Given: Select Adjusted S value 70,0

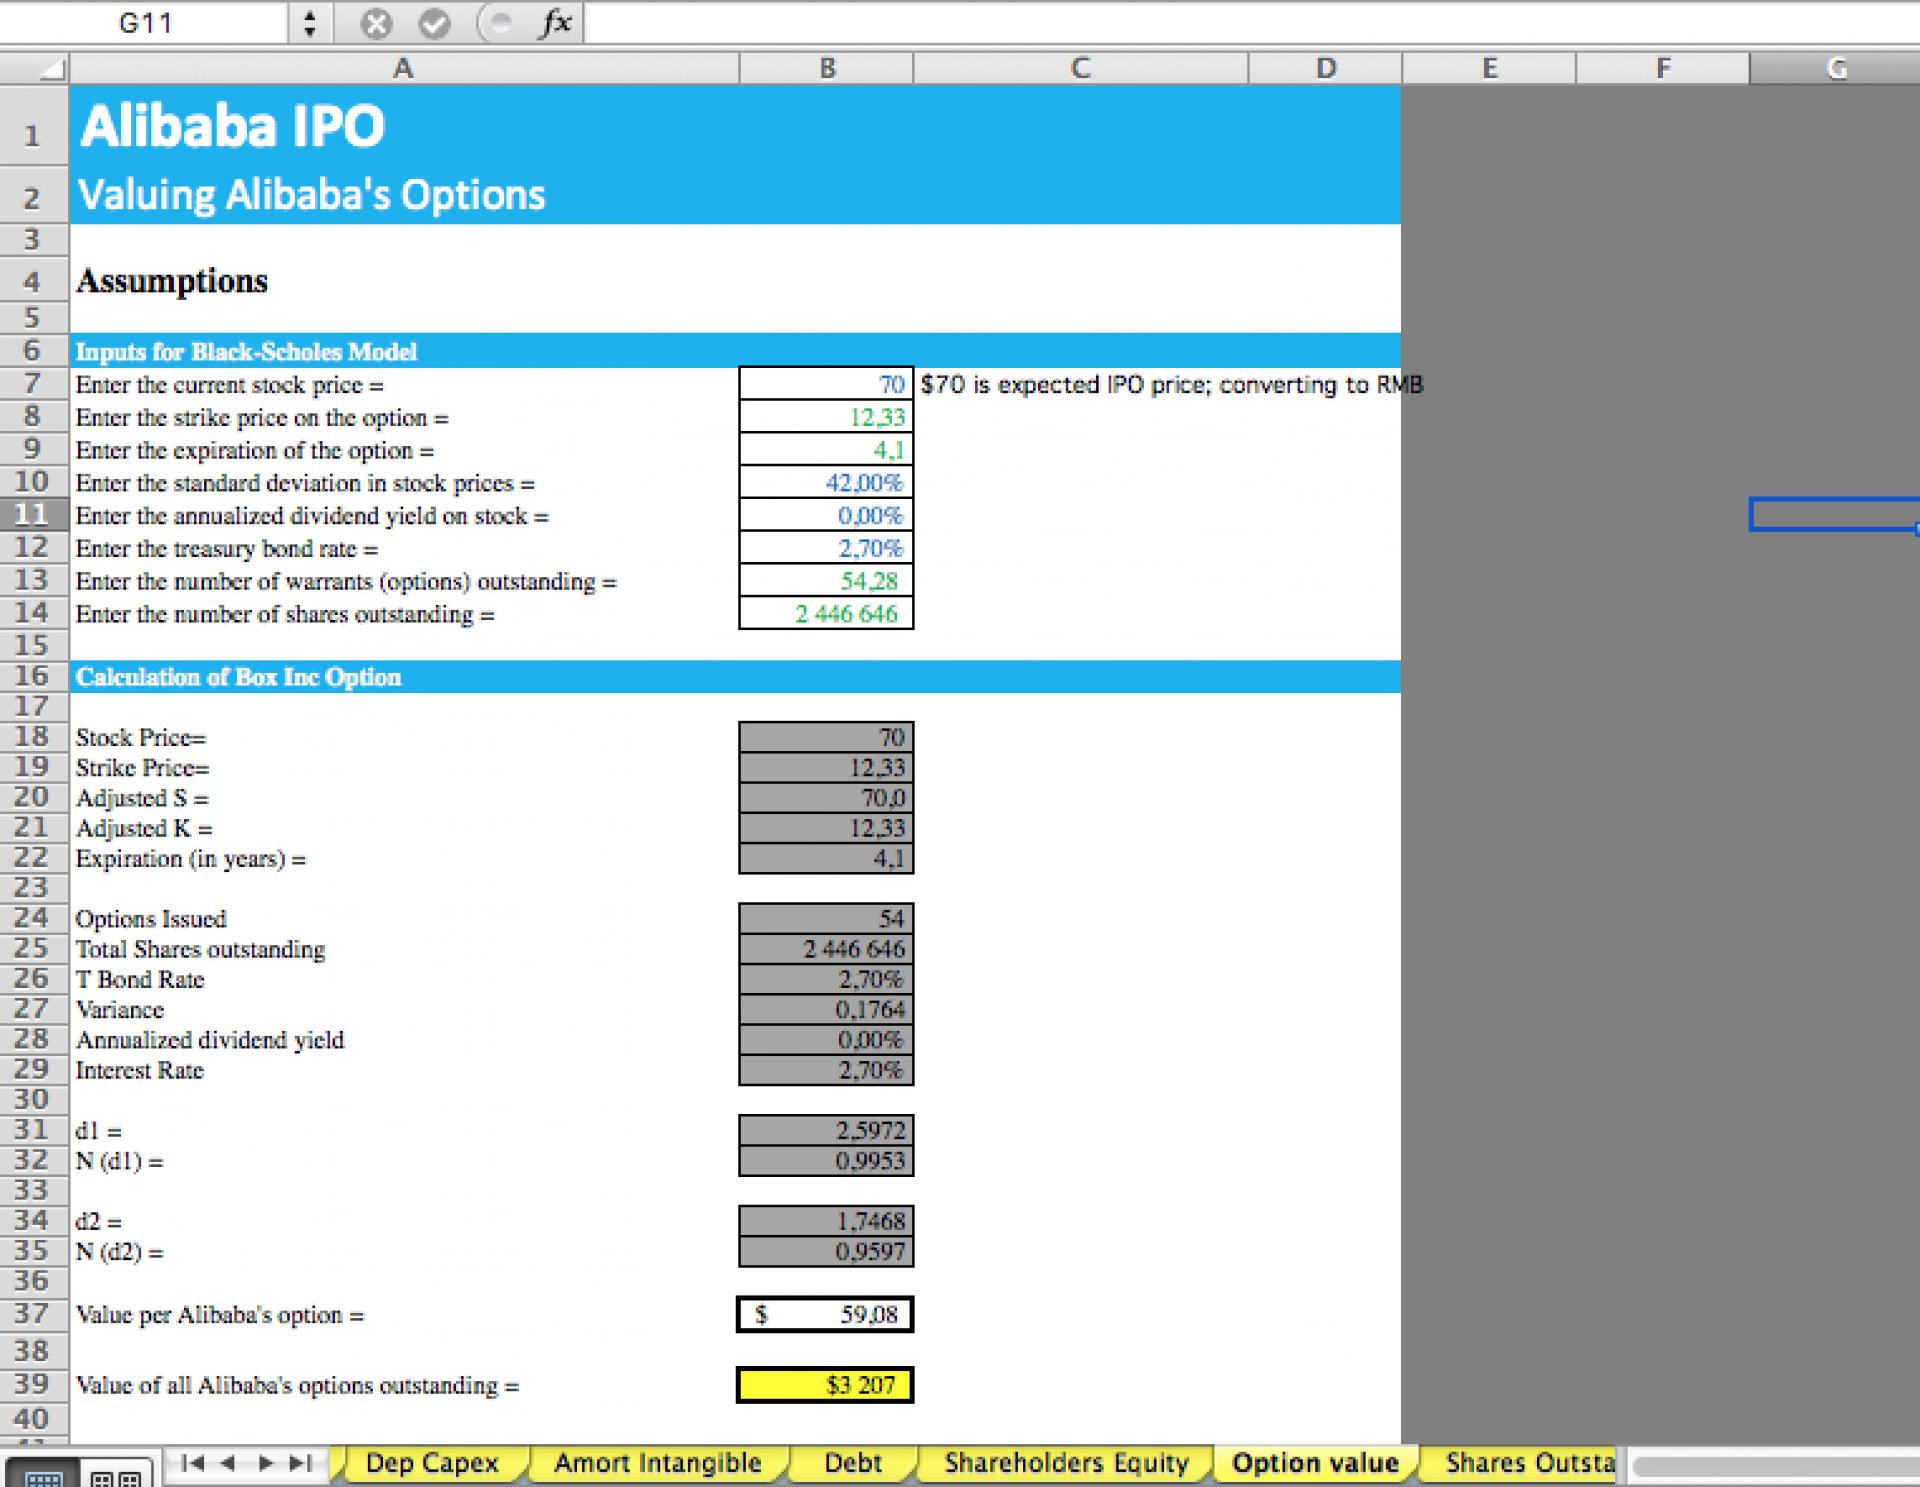Looking at the screenshot, I should [826, 797].
